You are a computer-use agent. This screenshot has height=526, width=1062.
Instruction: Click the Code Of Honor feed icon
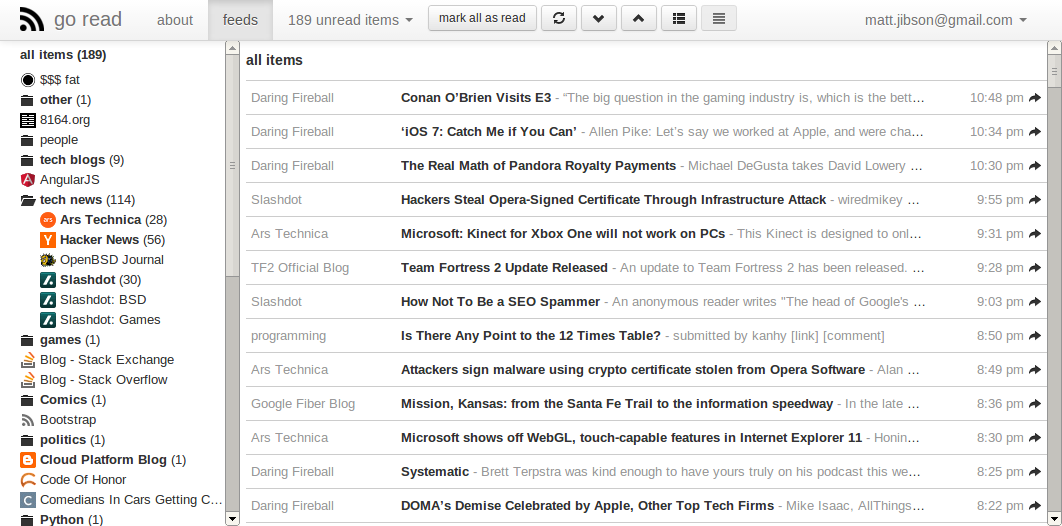28,479
